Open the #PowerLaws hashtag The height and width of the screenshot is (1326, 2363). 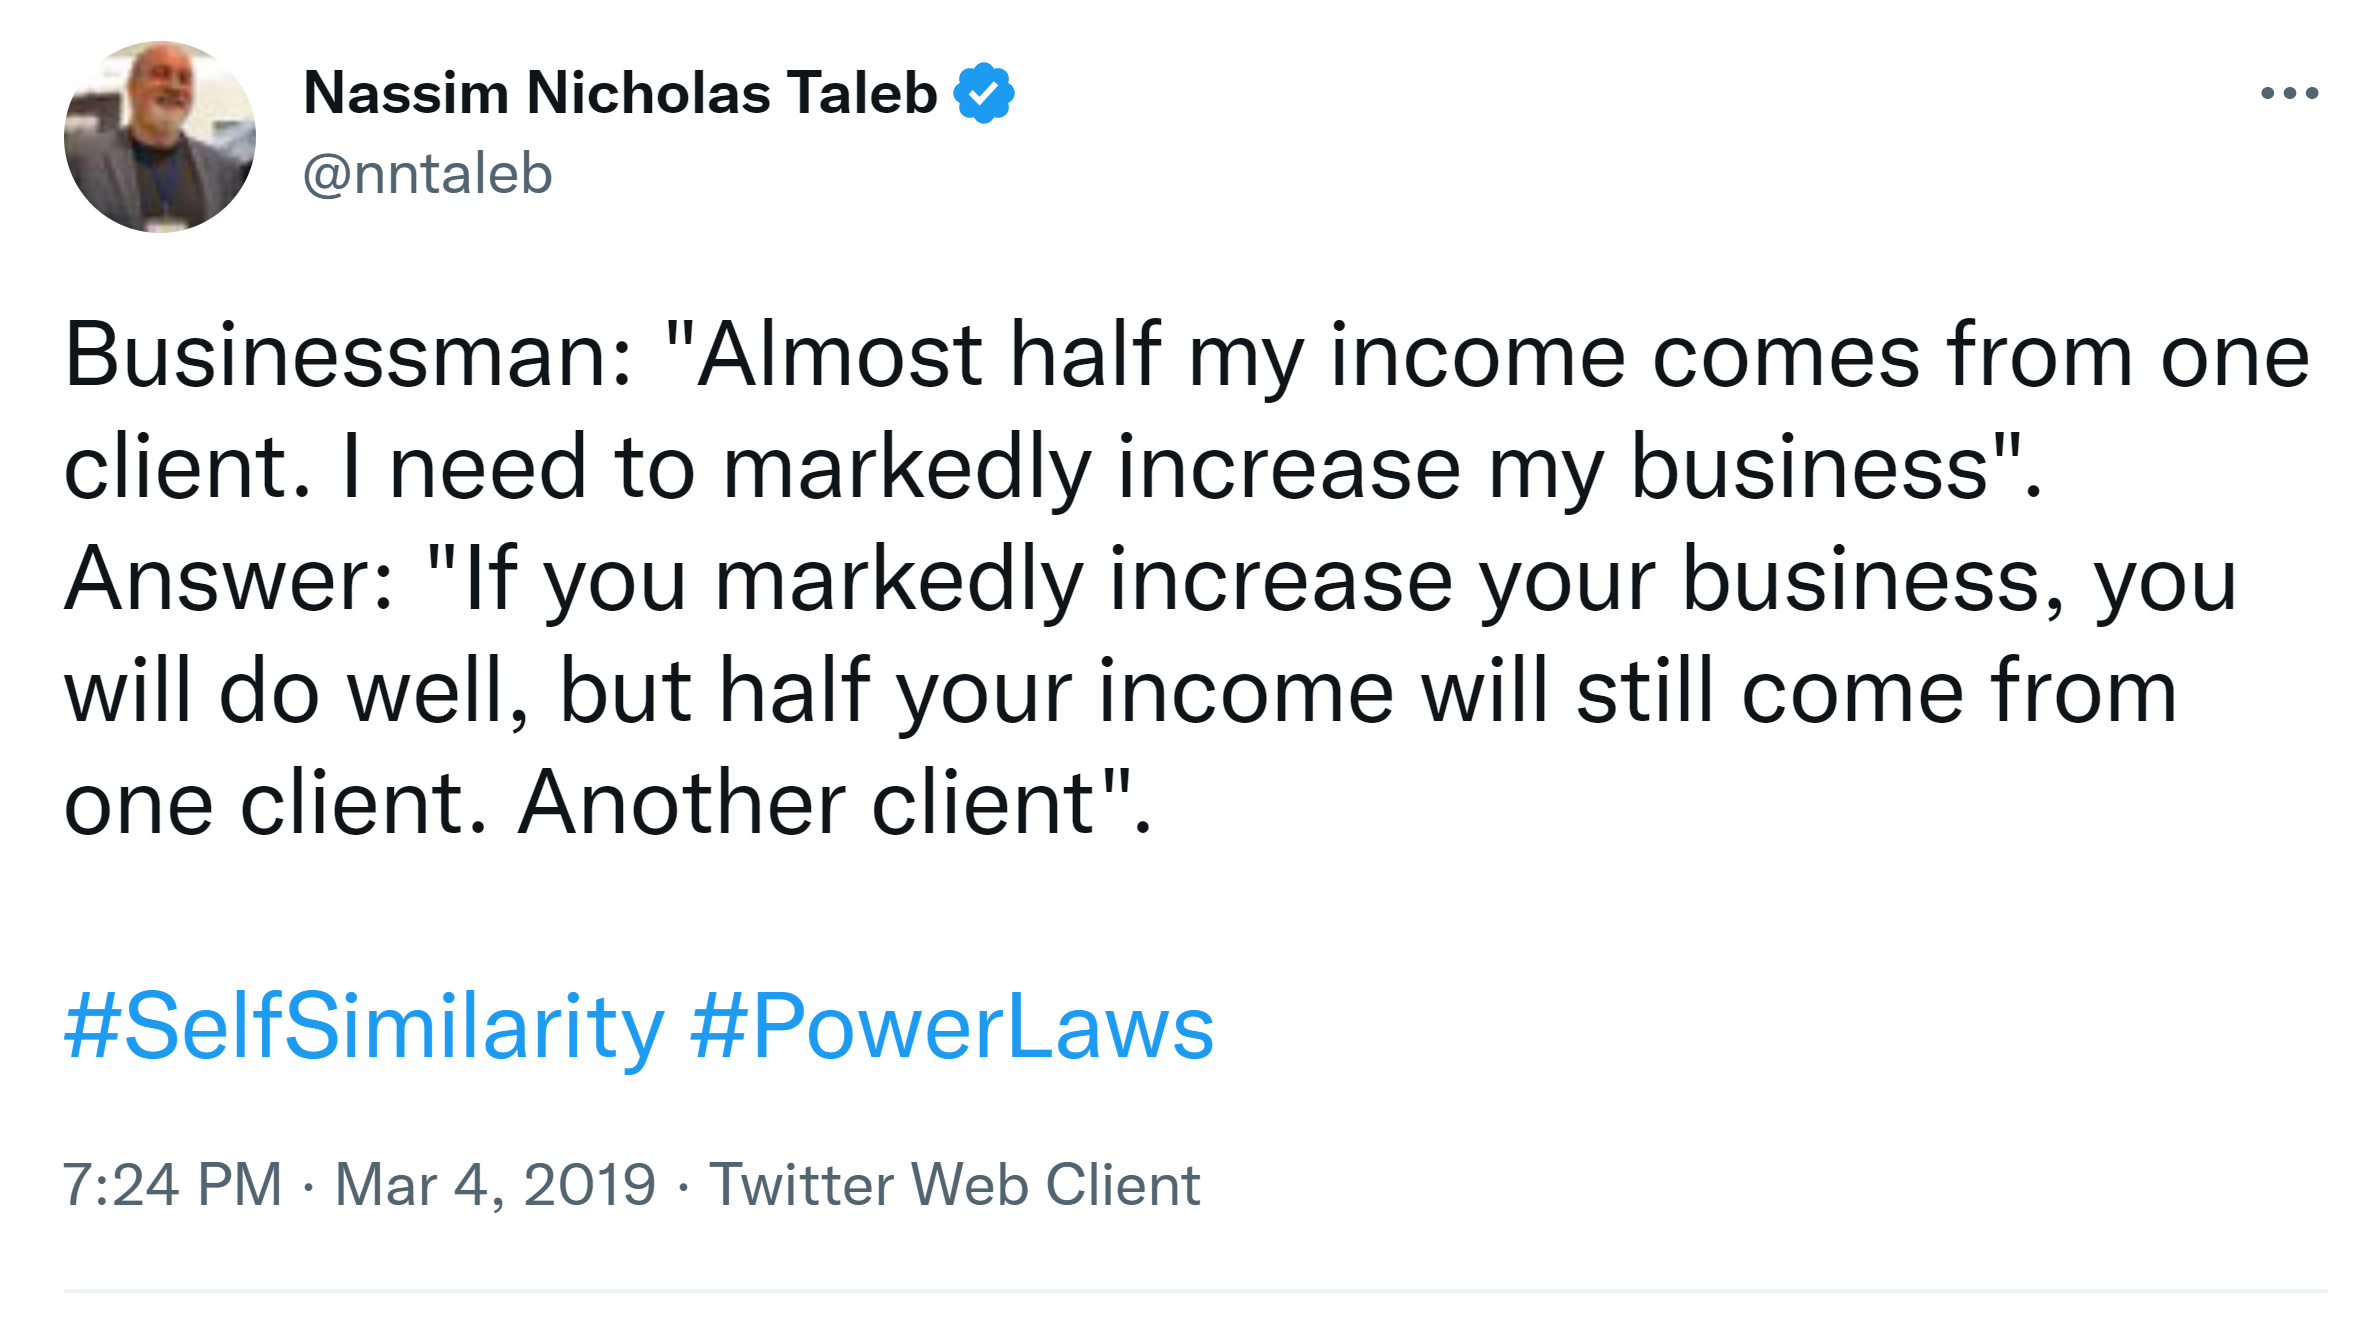952,1027
